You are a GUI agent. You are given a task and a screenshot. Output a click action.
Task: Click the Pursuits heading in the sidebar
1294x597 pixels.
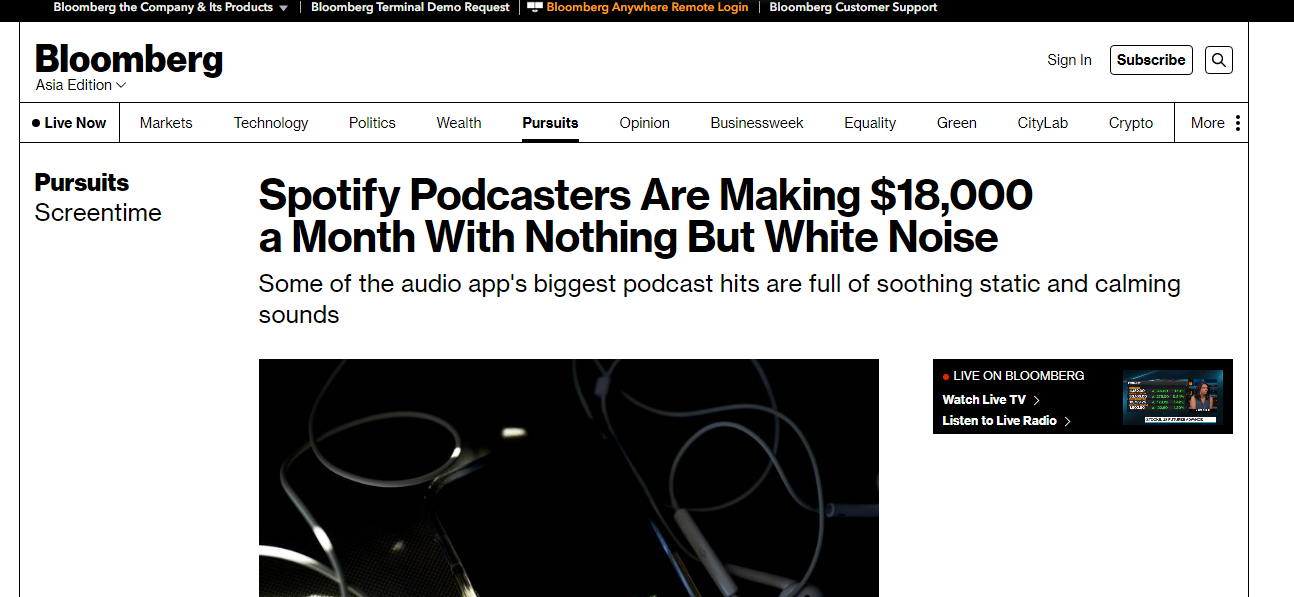[x=82, y=183]
